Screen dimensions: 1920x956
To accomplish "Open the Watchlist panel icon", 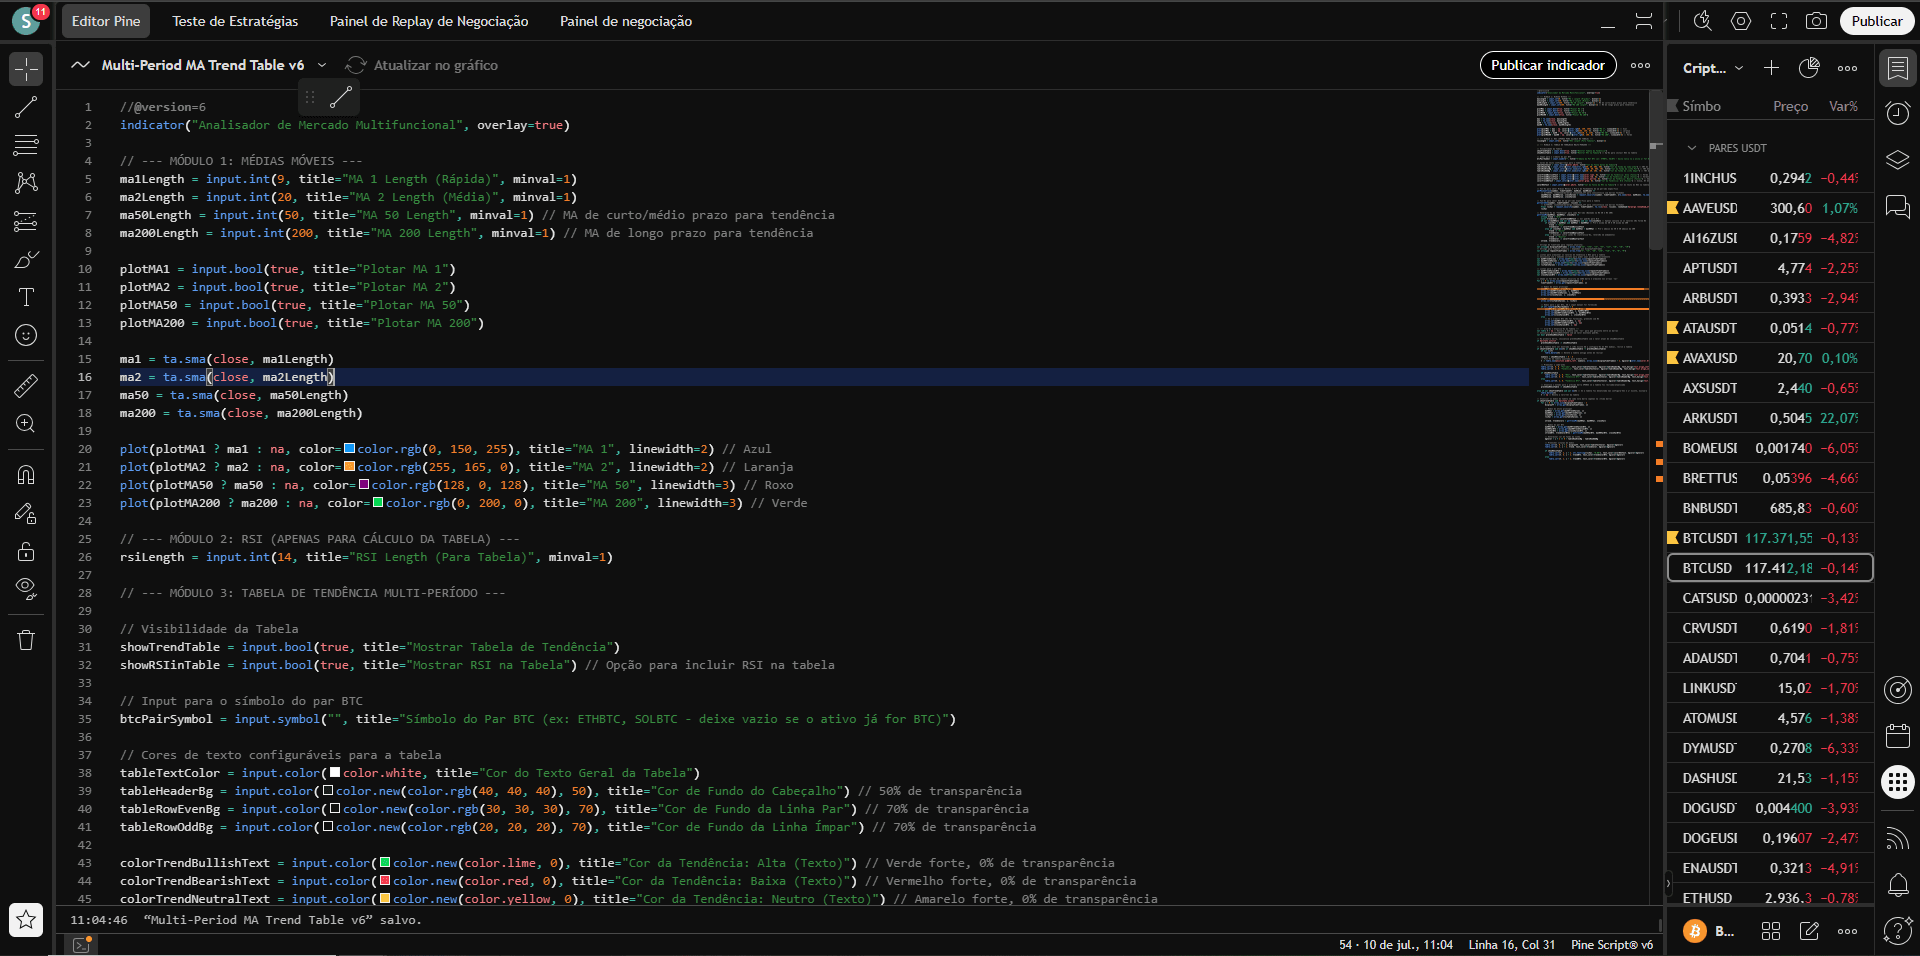I will [1898, 68].
